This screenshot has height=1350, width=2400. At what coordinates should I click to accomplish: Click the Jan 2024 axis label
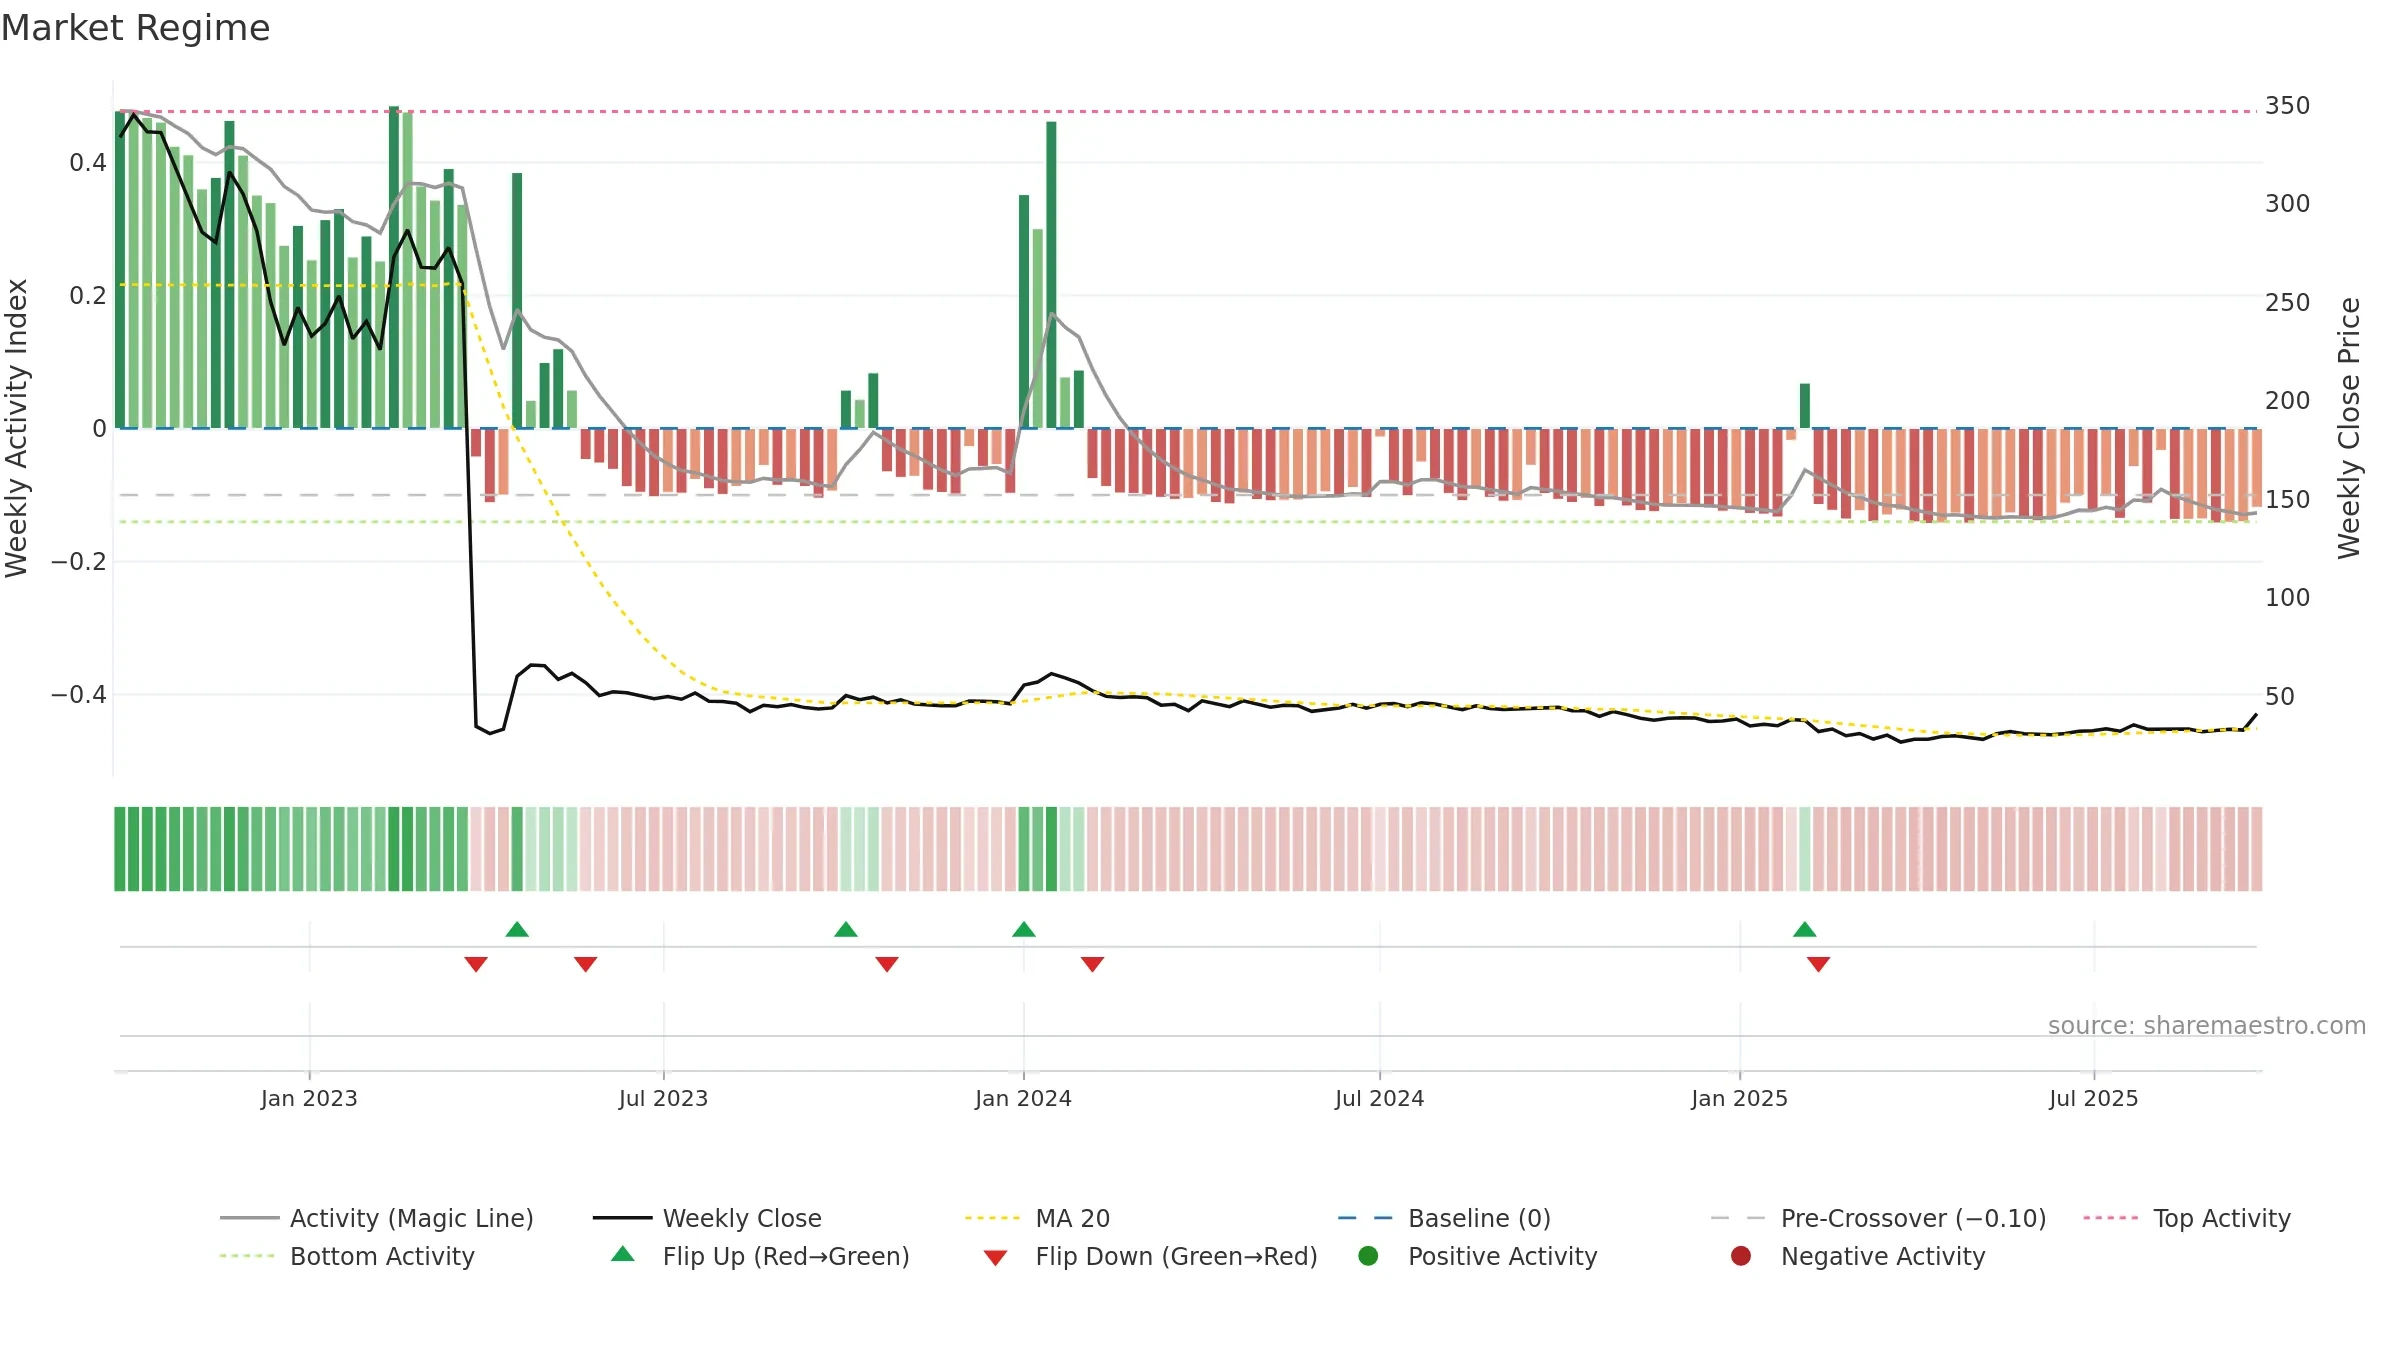1023,1098
